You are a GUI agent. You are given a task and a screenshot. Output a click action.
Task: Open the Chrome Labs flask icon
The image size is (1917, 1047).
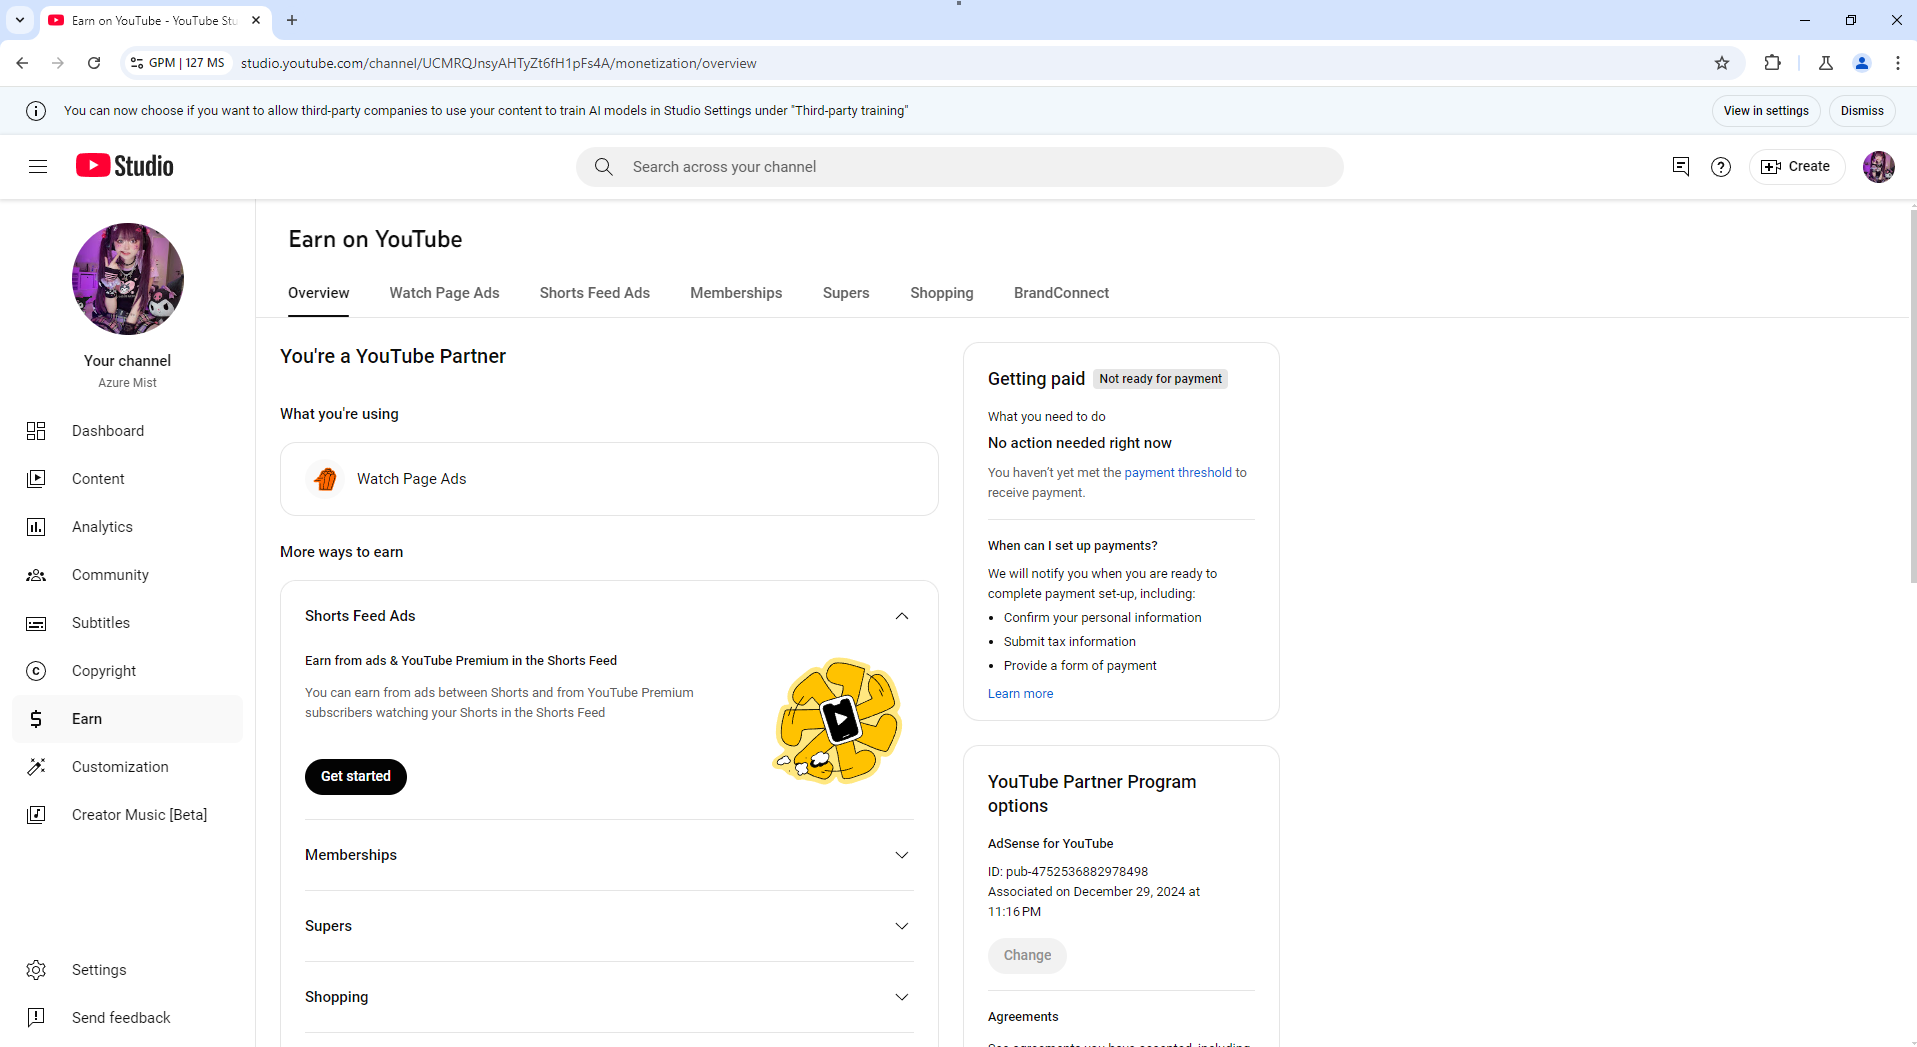click(1826, 63)
